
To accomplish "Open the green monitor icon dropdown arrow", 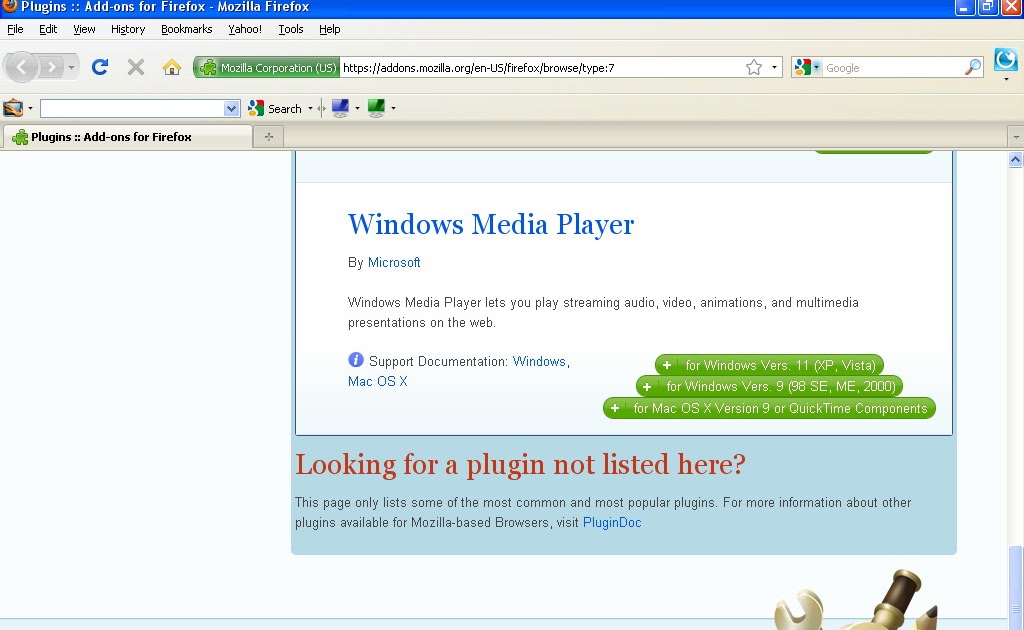I will [393, 108].
